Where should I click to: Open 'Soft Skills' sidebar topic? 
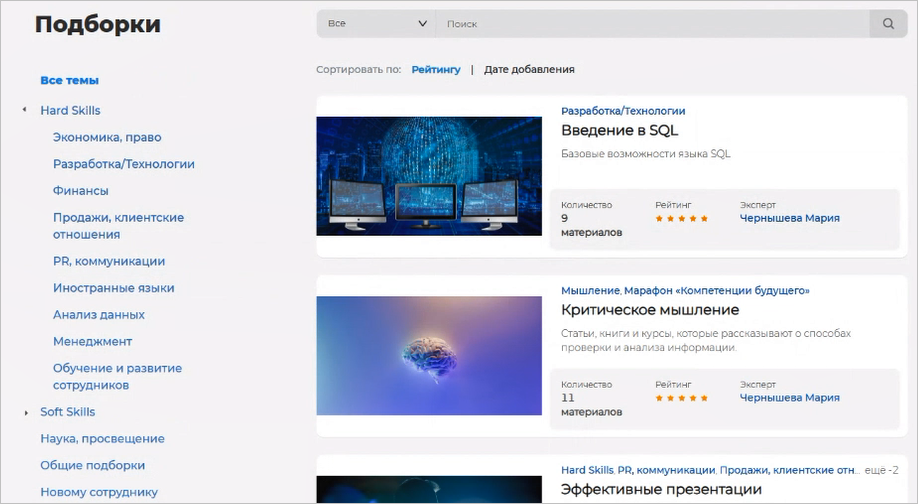tap(67, 412)
